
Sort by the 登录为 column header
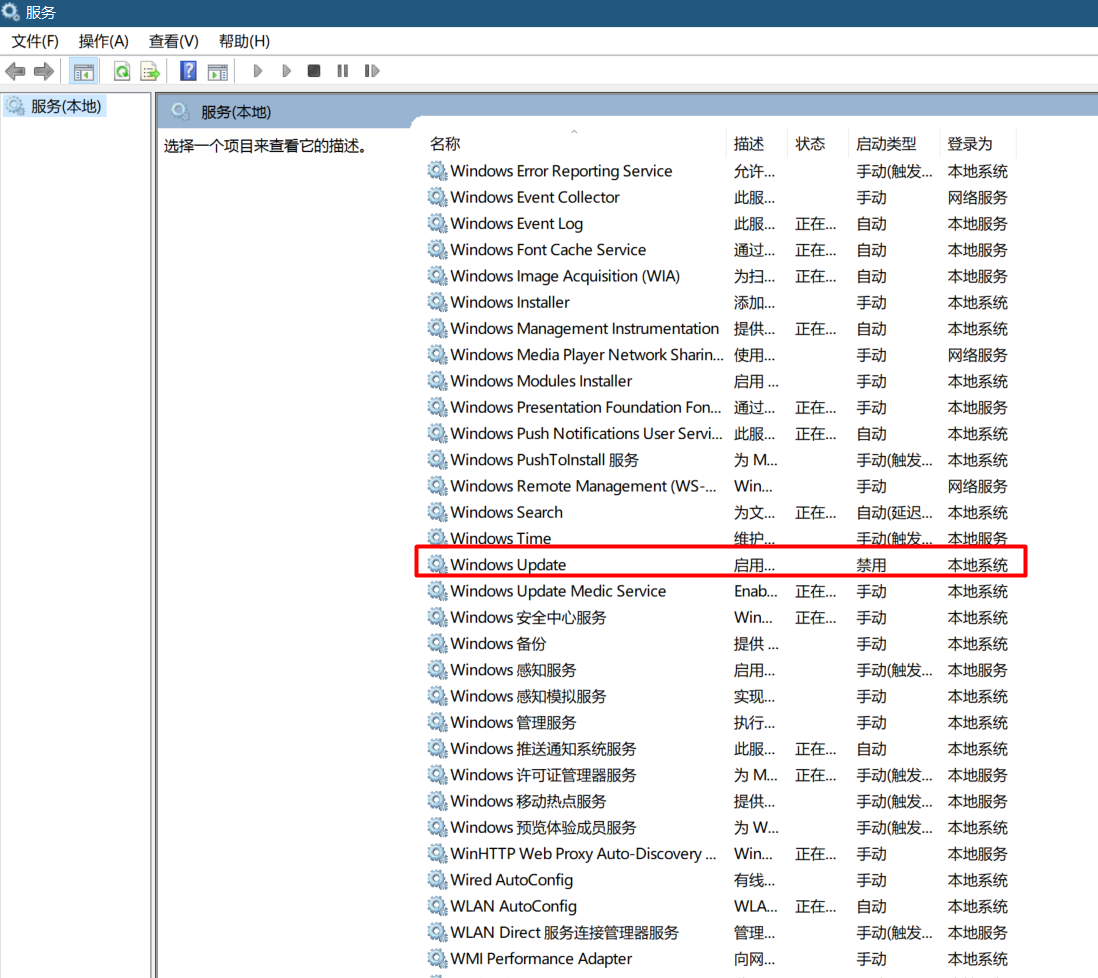tap(970, 144)
